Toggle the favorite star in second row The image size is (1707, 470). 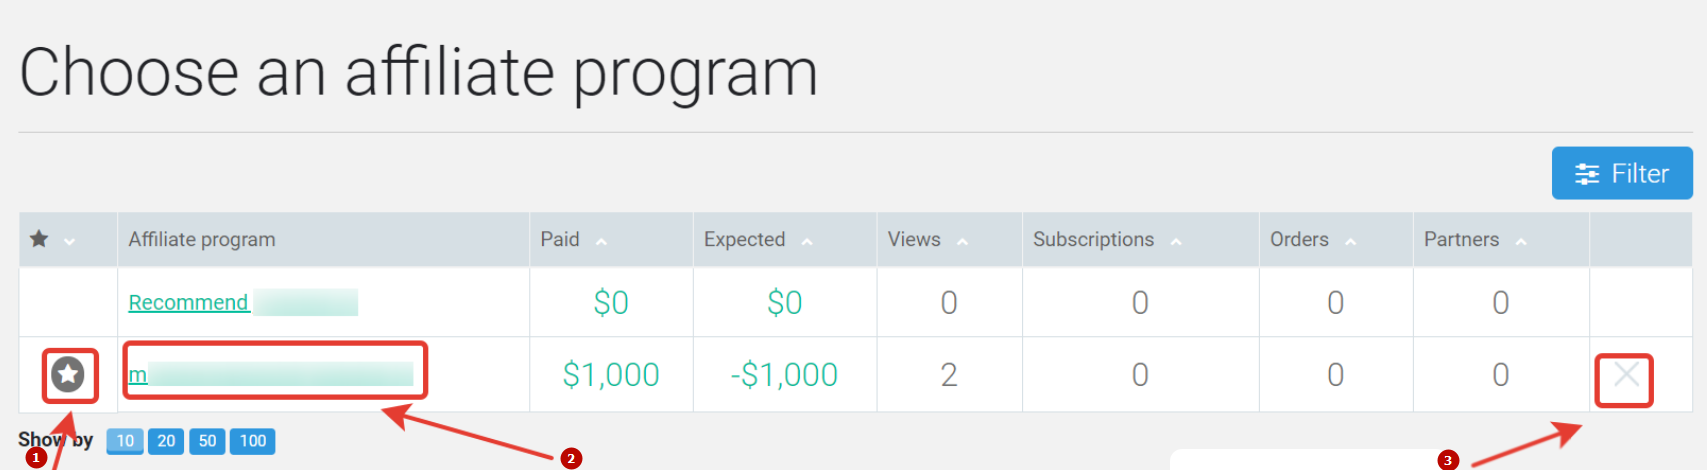pyautogui.click(x=68, y=375)
